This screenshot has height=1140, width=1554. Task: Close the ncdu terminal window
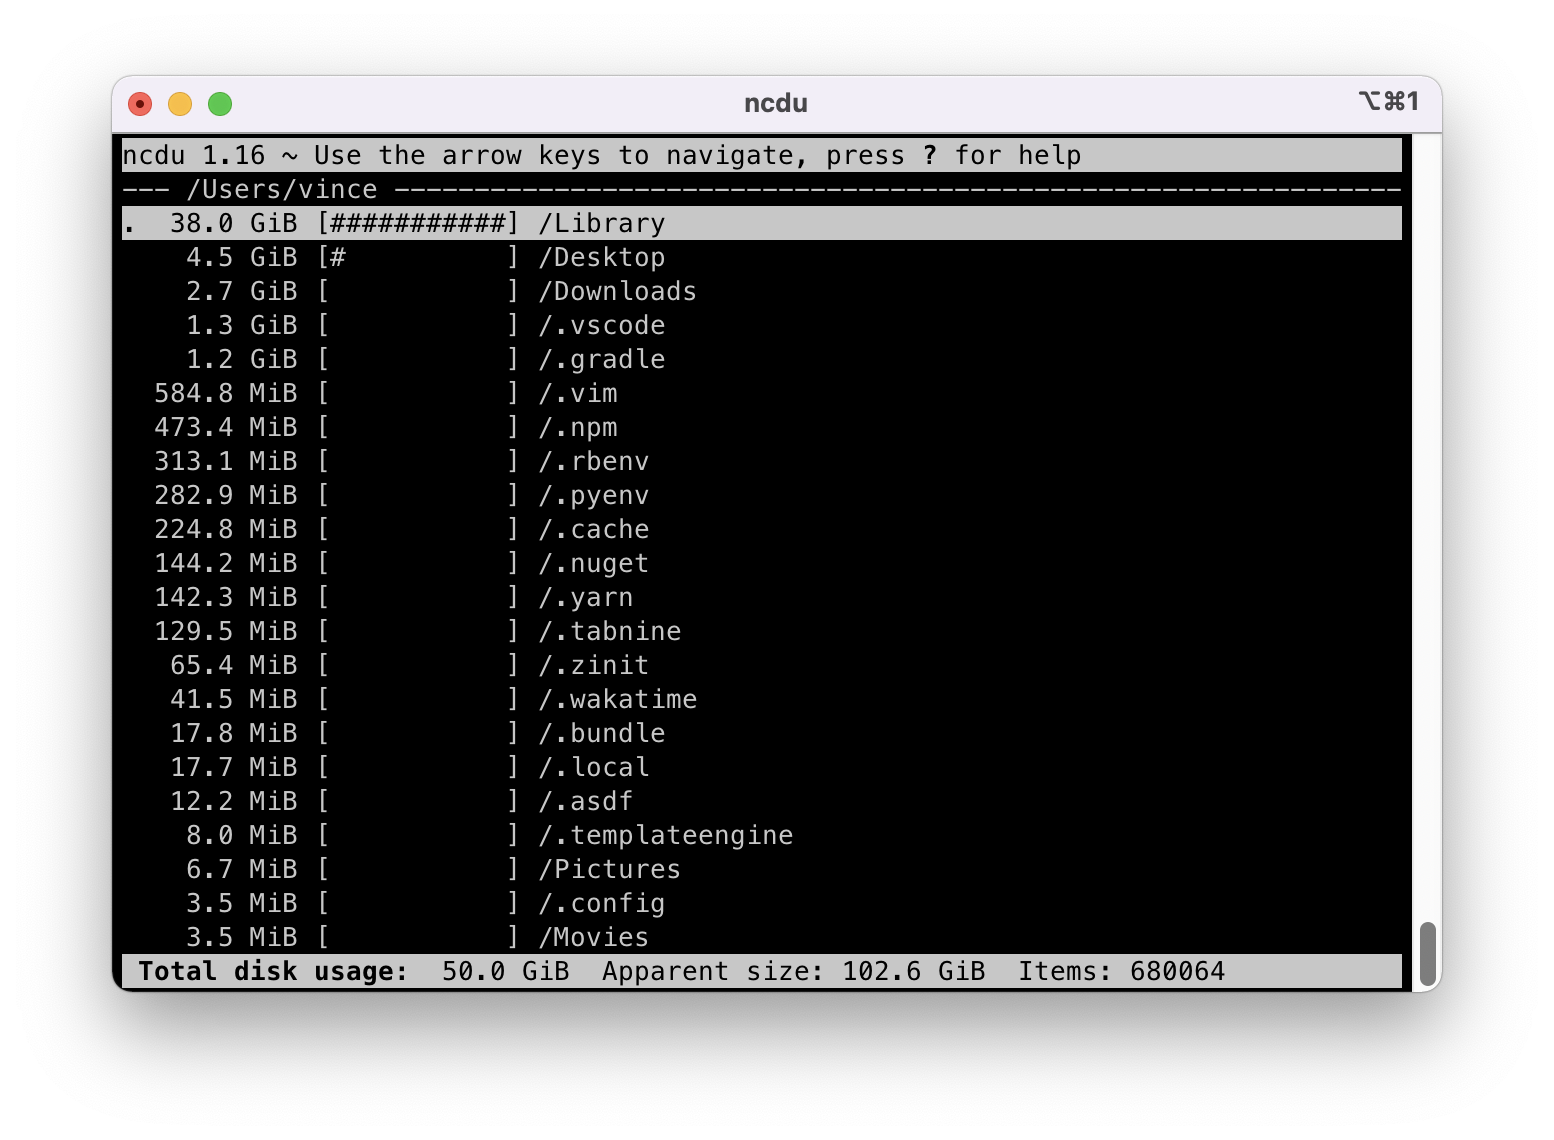coord(141,104)
